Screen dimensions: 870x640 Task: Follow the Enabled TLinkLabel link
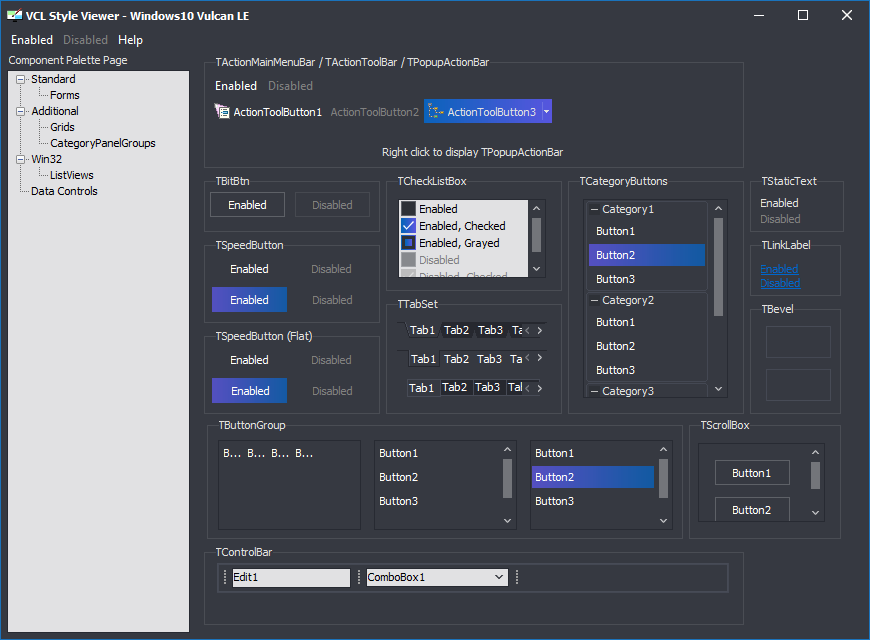coord(779,269)
